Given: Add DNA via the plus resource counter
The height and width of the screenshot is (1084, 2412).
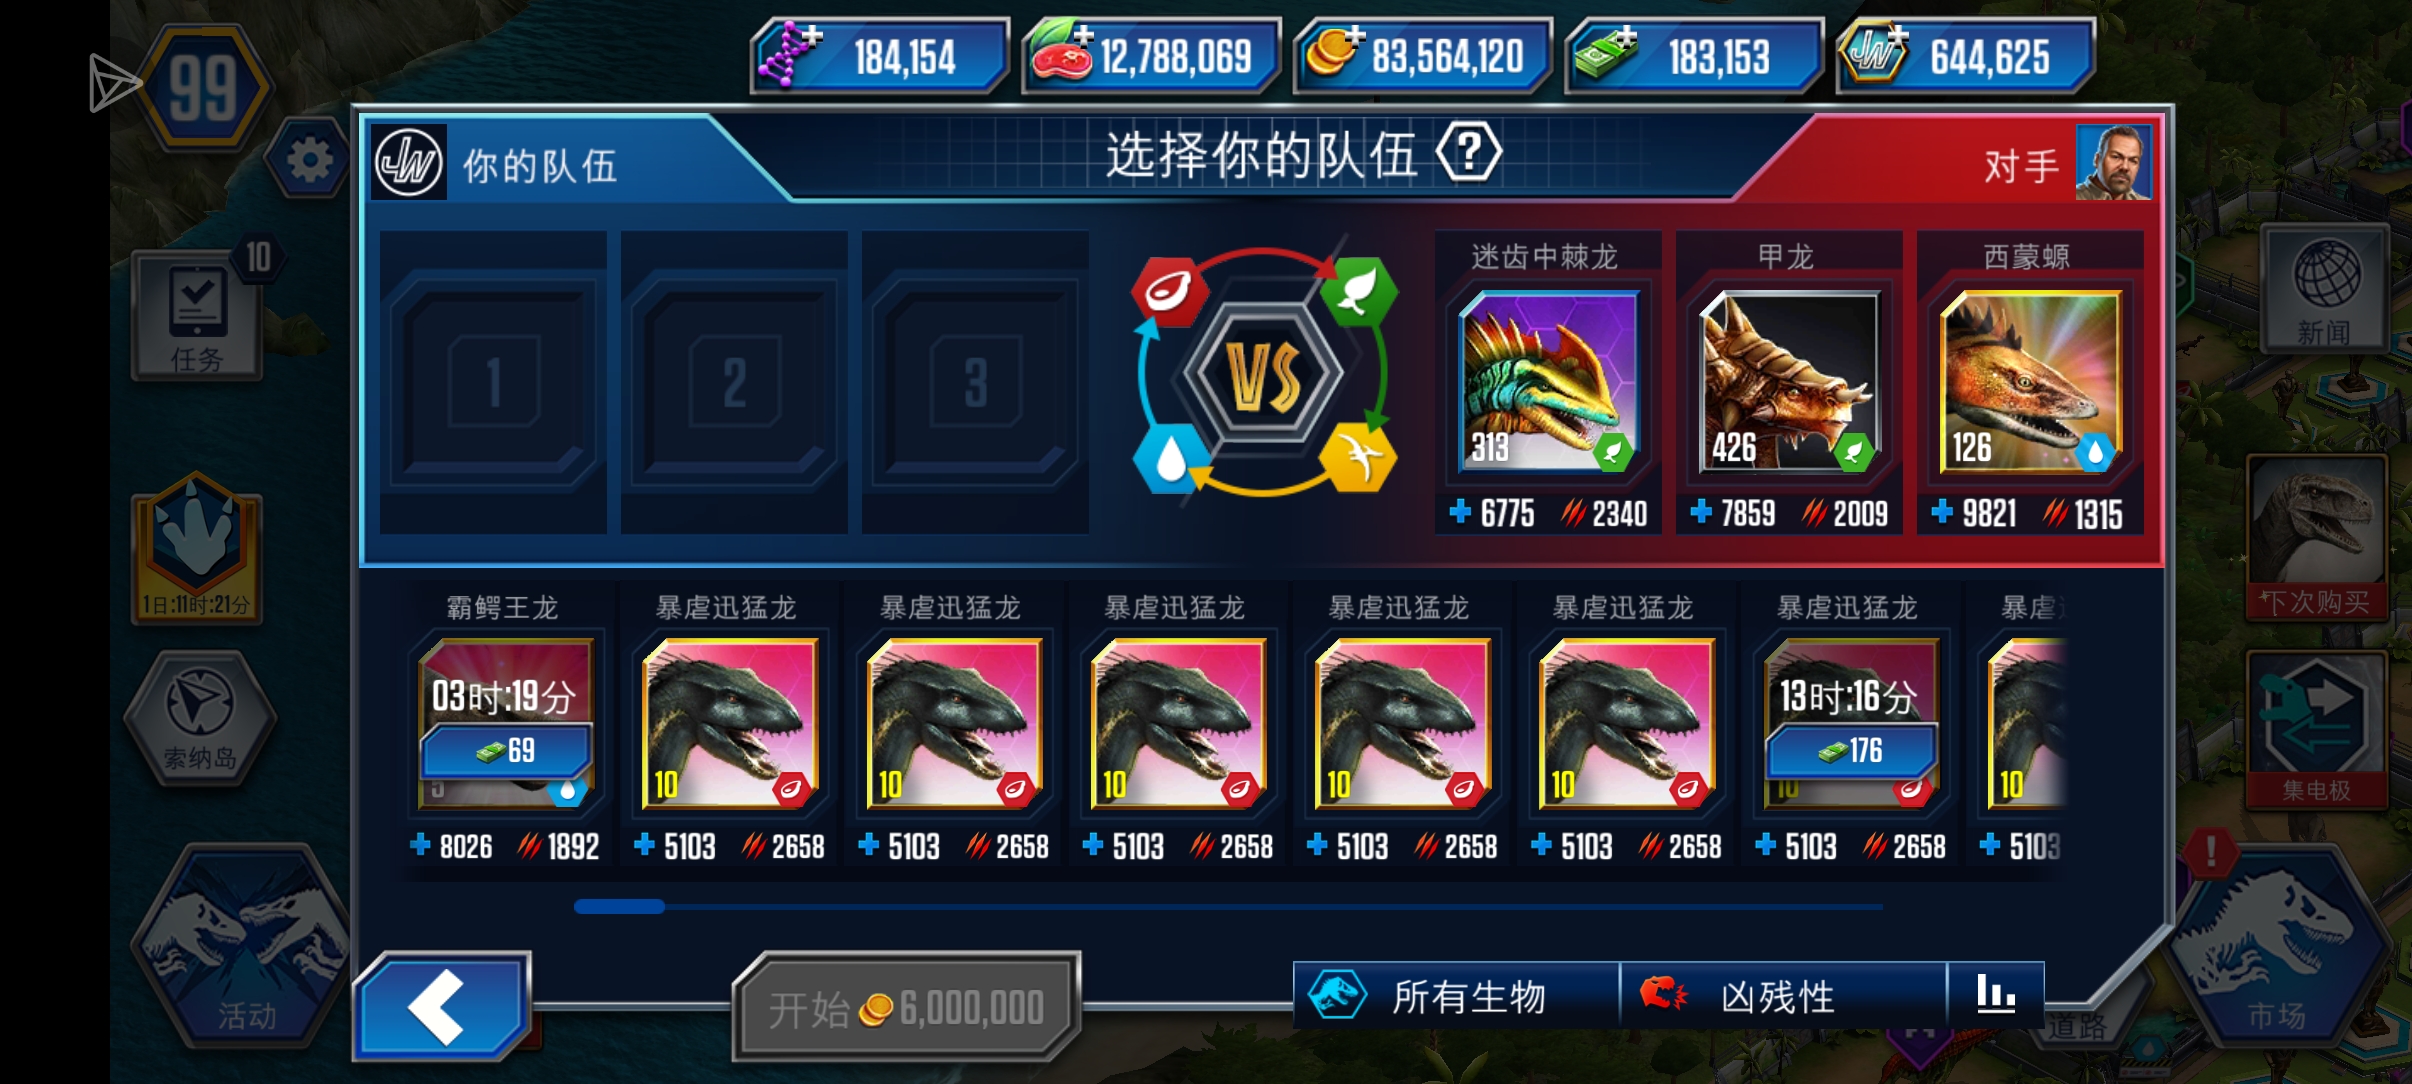Looking at the screenshot, I should (x=880, y=56).
